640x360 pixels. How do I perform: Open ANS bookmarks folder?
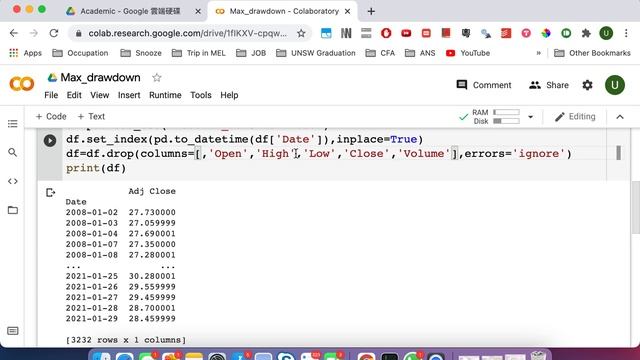[x=420, y=53]
